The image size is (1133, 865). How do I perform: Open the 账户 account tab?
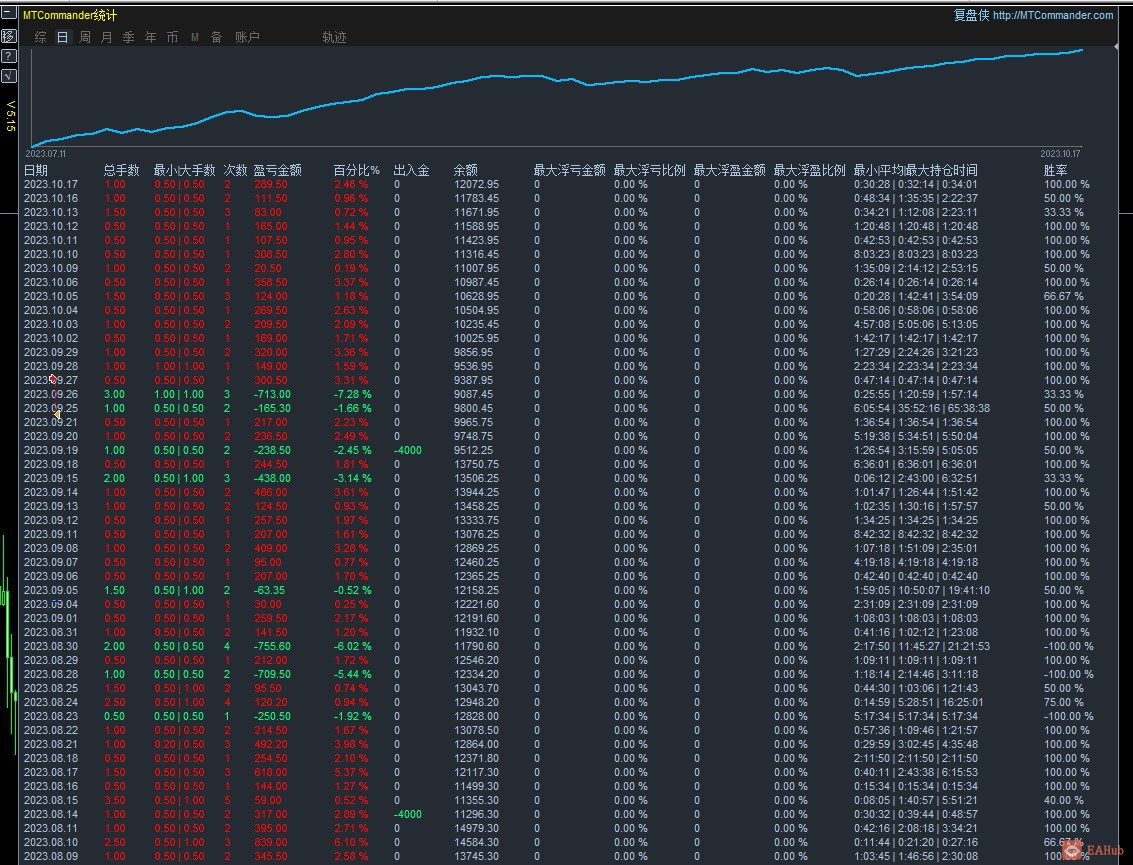(x=247, y=38)
